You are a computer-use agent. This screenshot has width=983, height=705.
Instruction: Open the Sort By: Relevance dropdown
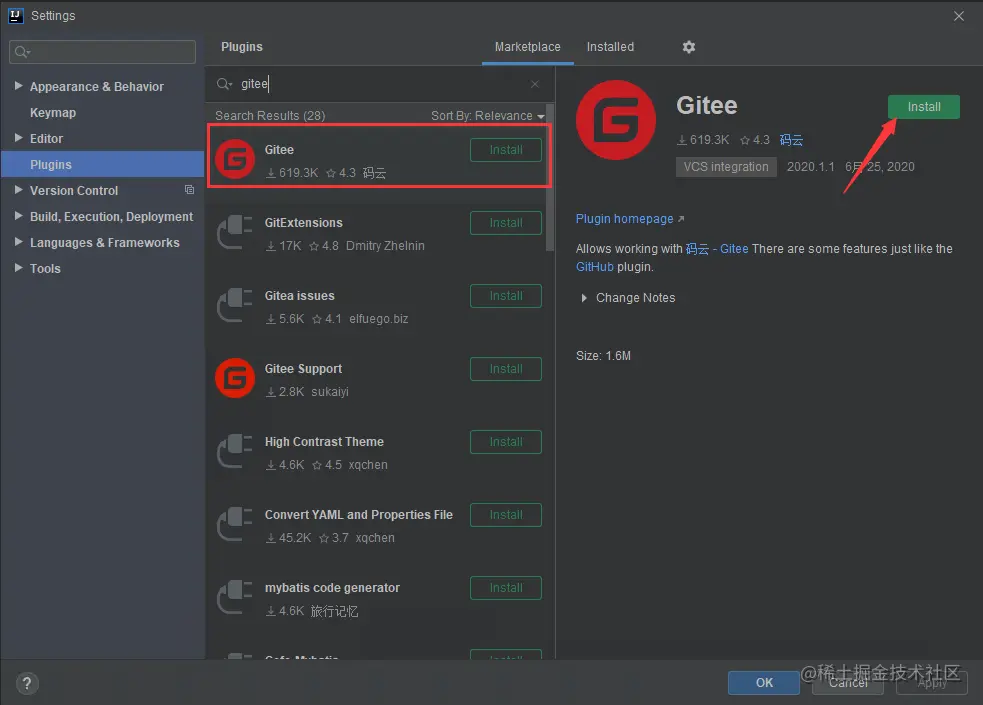coord(488,116)
